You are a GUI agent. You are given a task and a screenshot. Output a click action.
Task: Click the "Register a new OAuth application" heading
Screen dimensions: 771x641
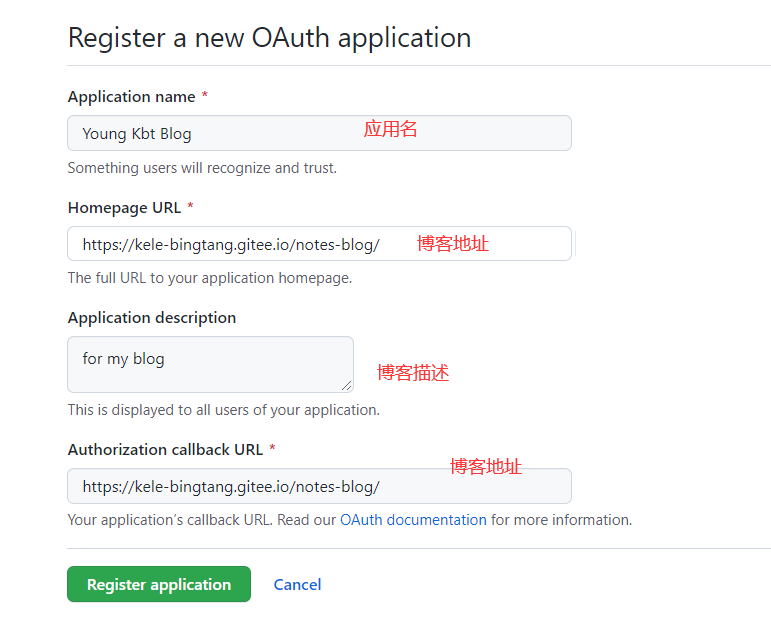click(269, 38)
